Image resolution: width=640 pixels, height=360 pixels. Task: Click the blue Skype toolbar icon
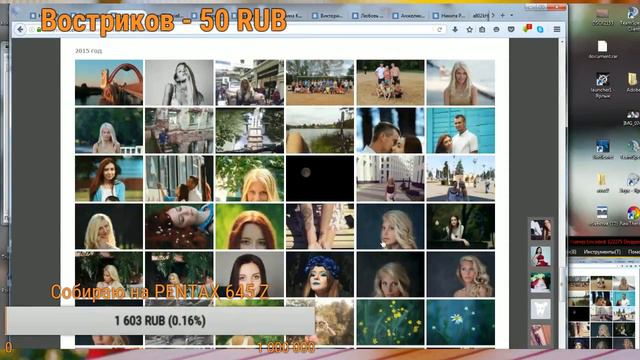540,29
